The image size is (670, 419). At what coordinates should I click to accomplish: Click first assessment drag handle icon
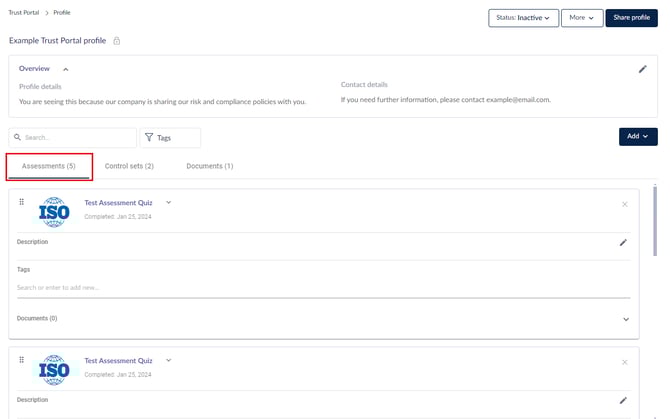click(x=22, y=202)
